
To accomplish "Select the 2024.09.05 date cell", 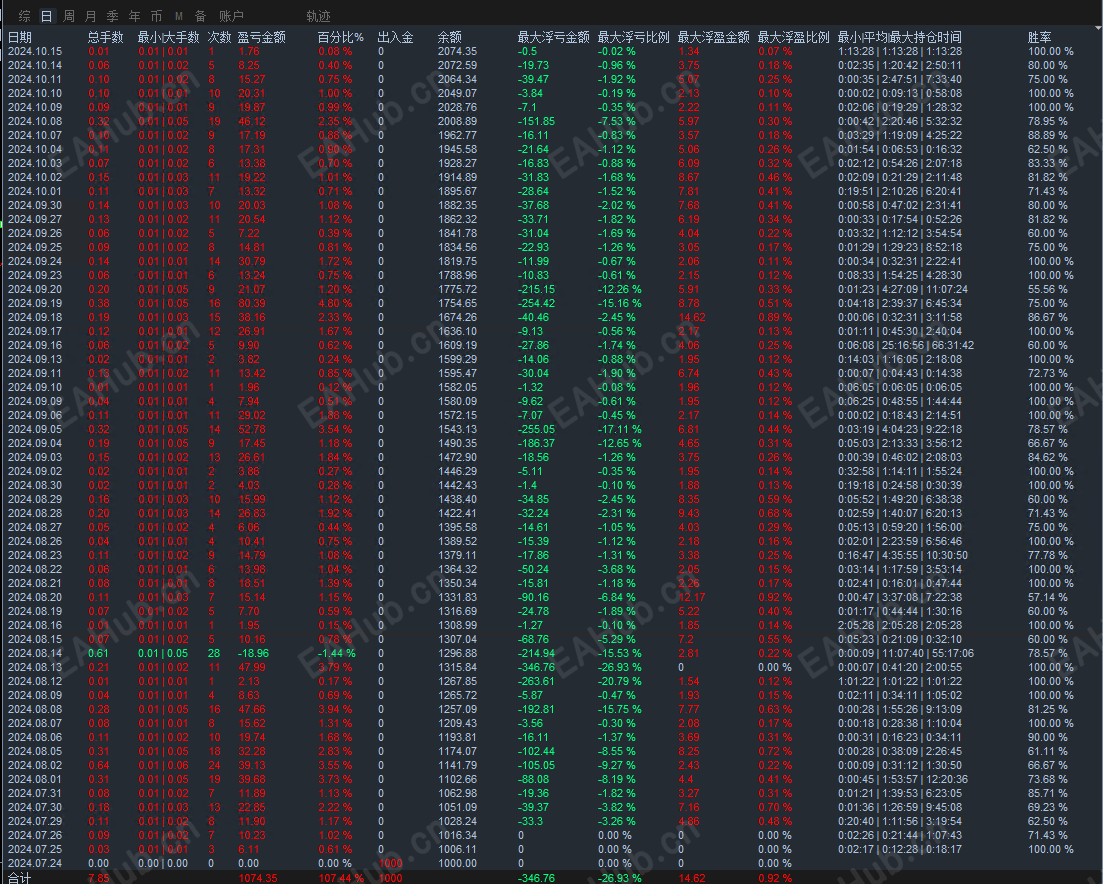I will pos(34,429).
